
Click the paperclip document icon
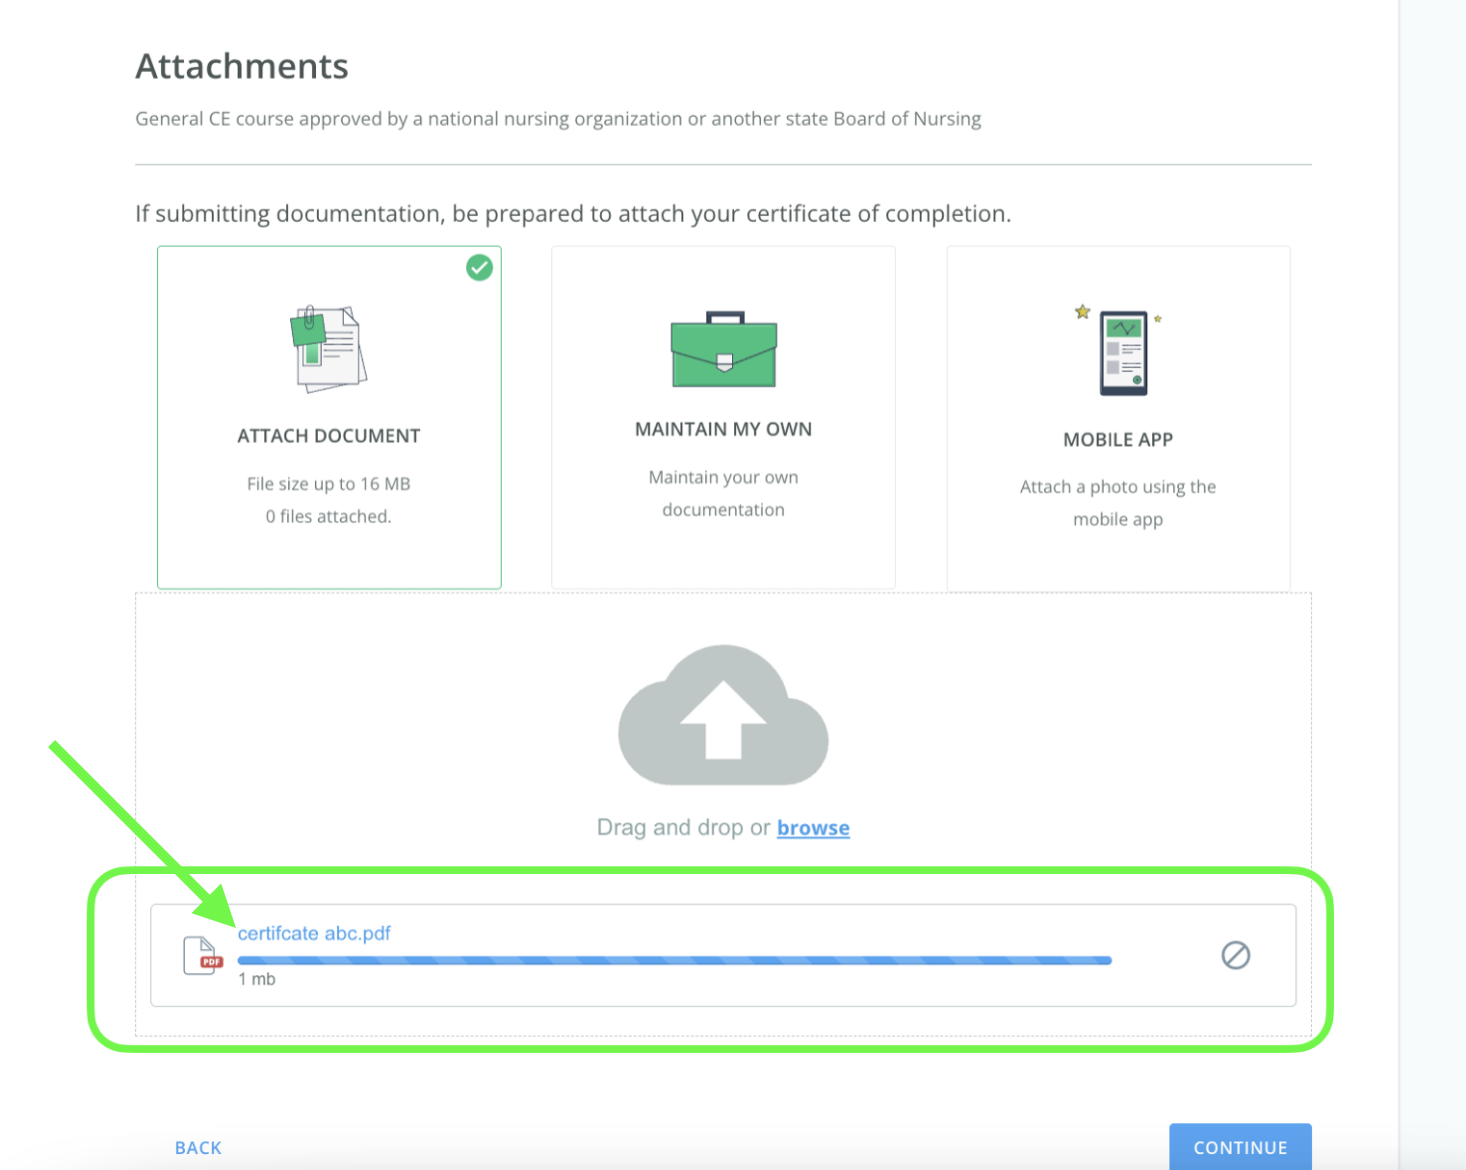(328, 348)
